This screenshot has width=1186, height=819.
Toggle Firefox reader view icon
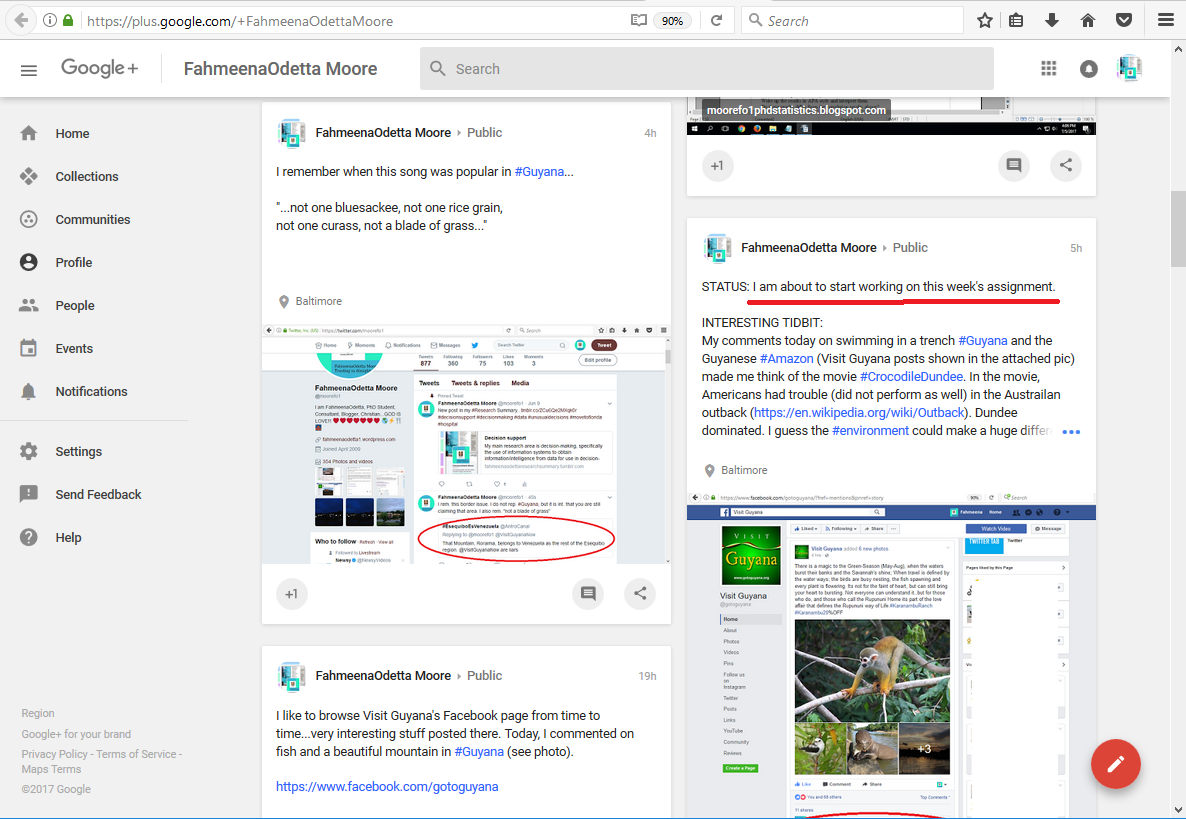point(639,20)
